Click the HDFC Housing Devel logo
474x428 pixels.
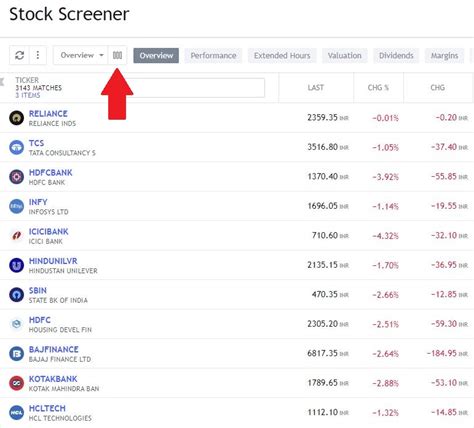point(16,324)
